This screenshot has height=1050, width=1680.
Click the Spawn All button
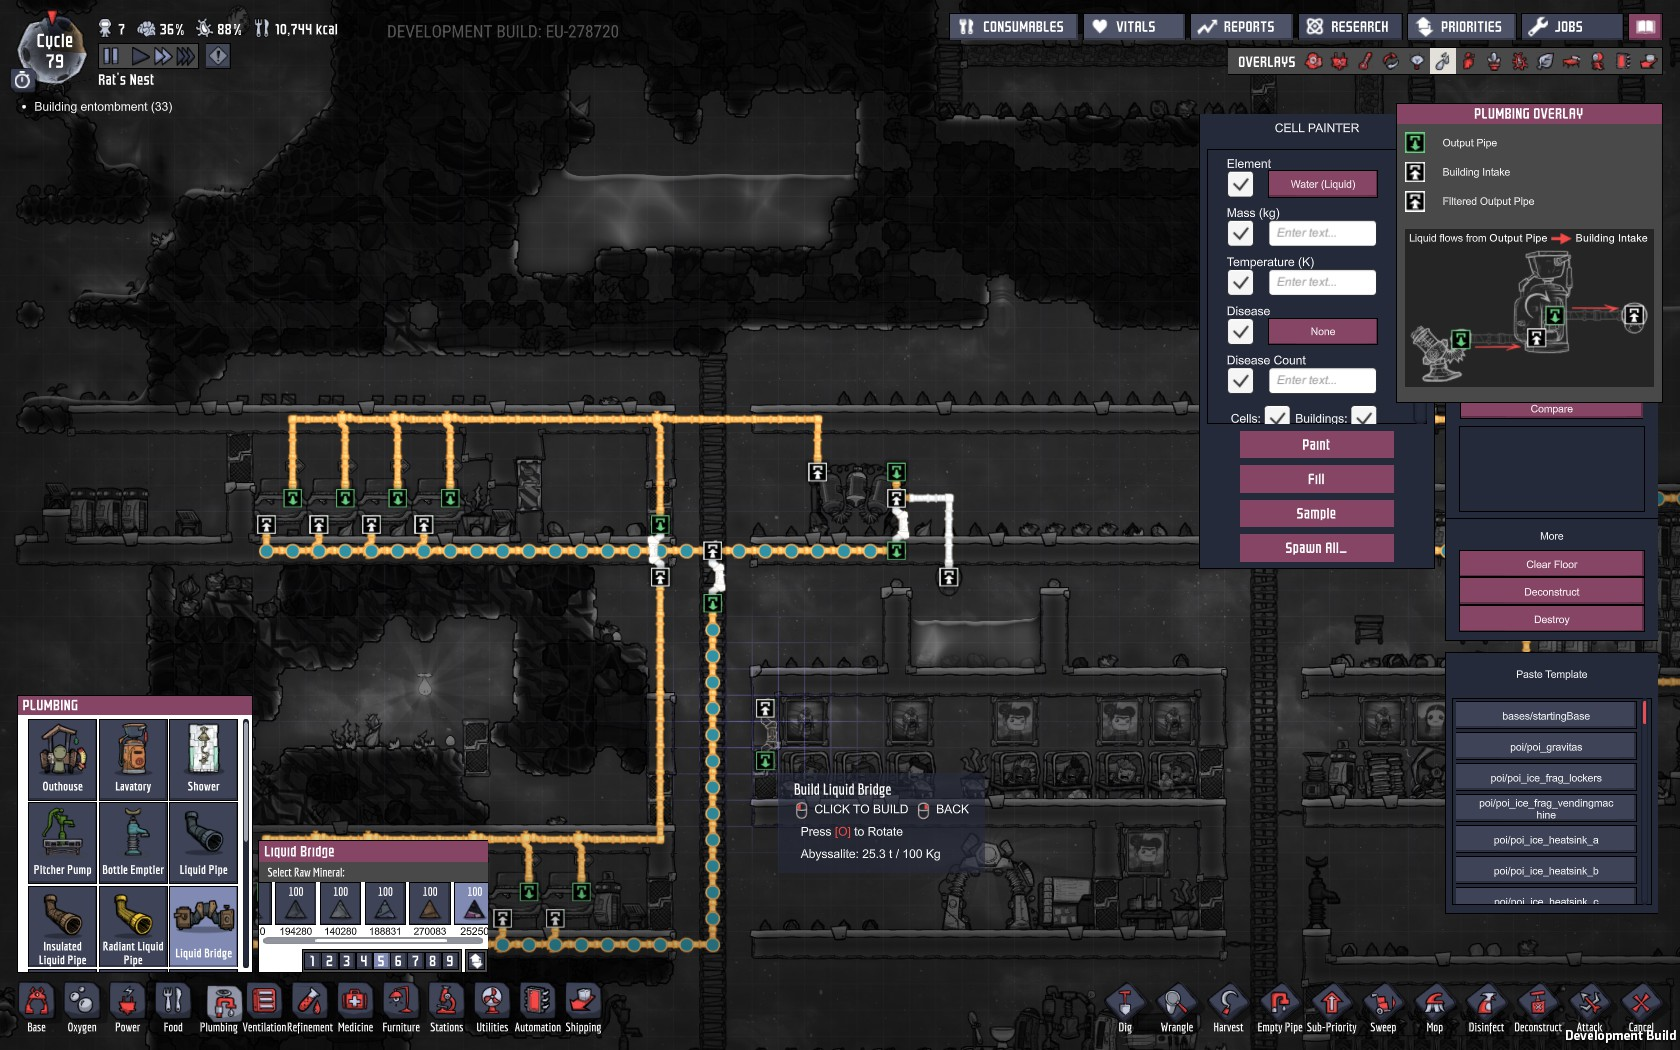(x=1316, y=548)
